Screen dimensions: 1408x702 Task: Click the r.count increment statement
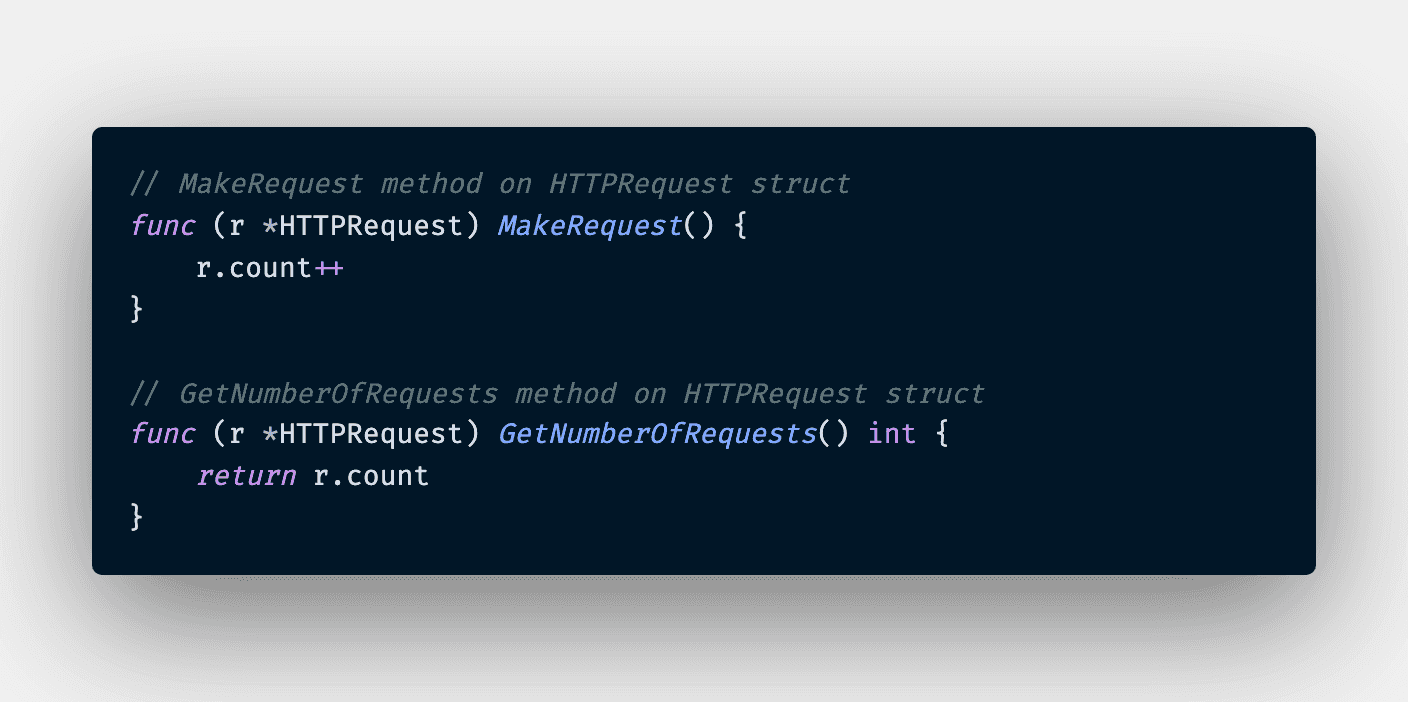[270, 268]
